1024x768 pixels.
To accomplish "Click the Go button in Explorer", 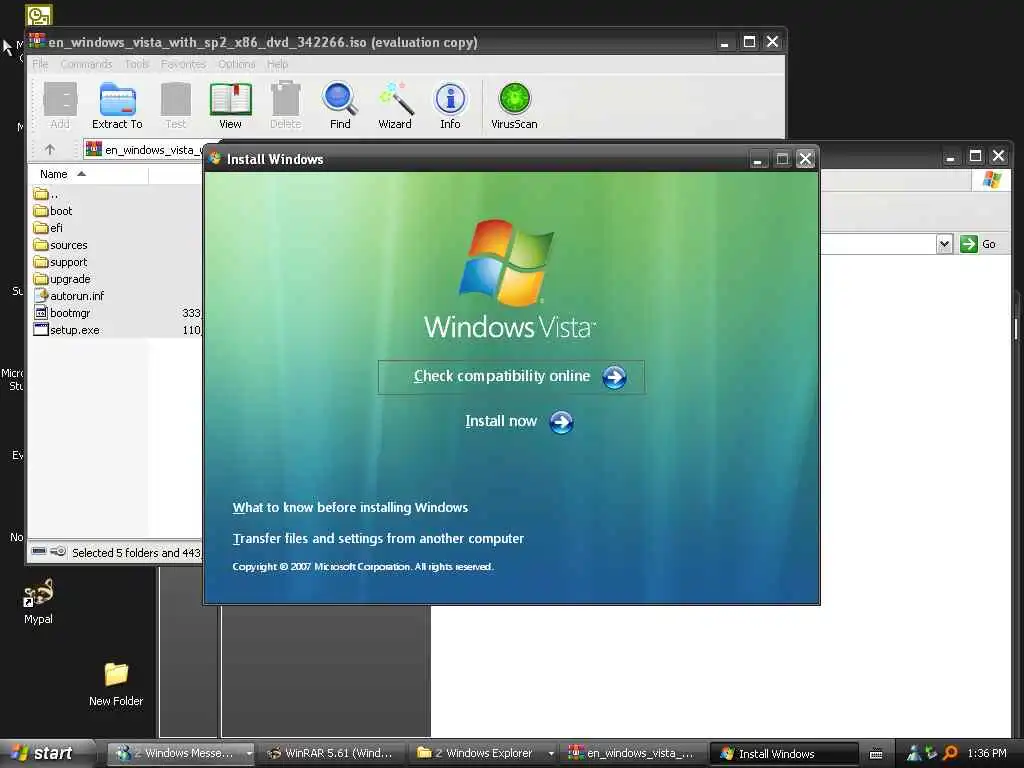I will (978, 244).
